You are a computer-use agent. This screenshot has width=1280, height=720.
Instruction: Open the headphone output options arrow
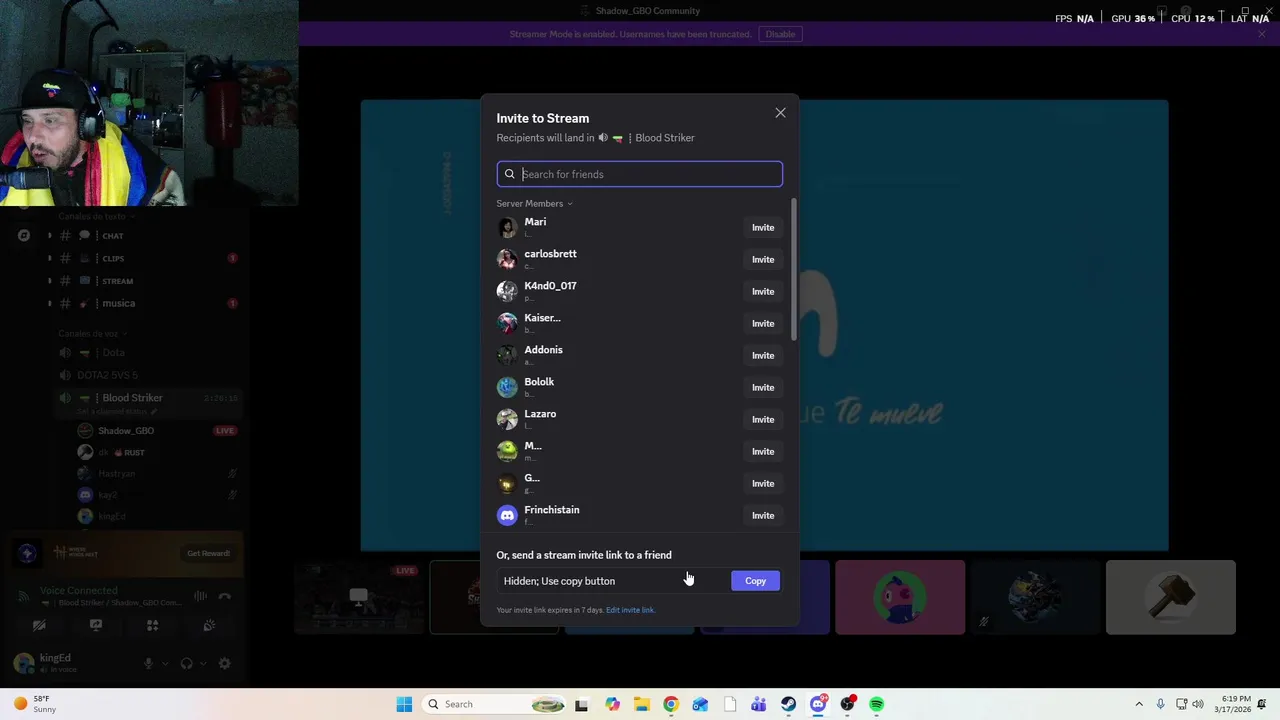(x=203, y=663)
